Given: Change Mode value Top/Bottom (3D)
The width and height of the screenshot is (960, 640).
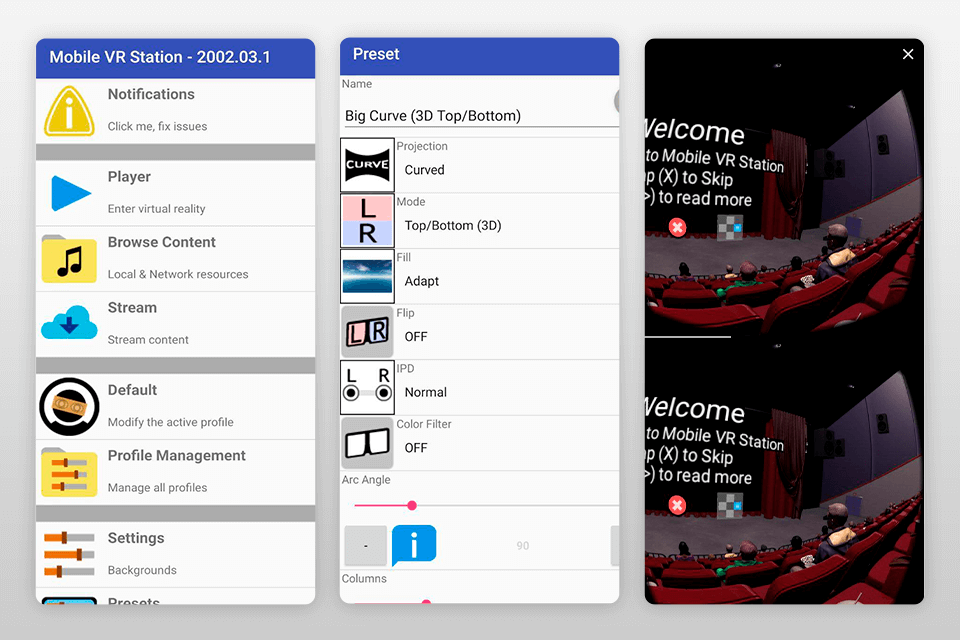Looking at the screenshot, I should pyautogui.click(x=452, y=225).
